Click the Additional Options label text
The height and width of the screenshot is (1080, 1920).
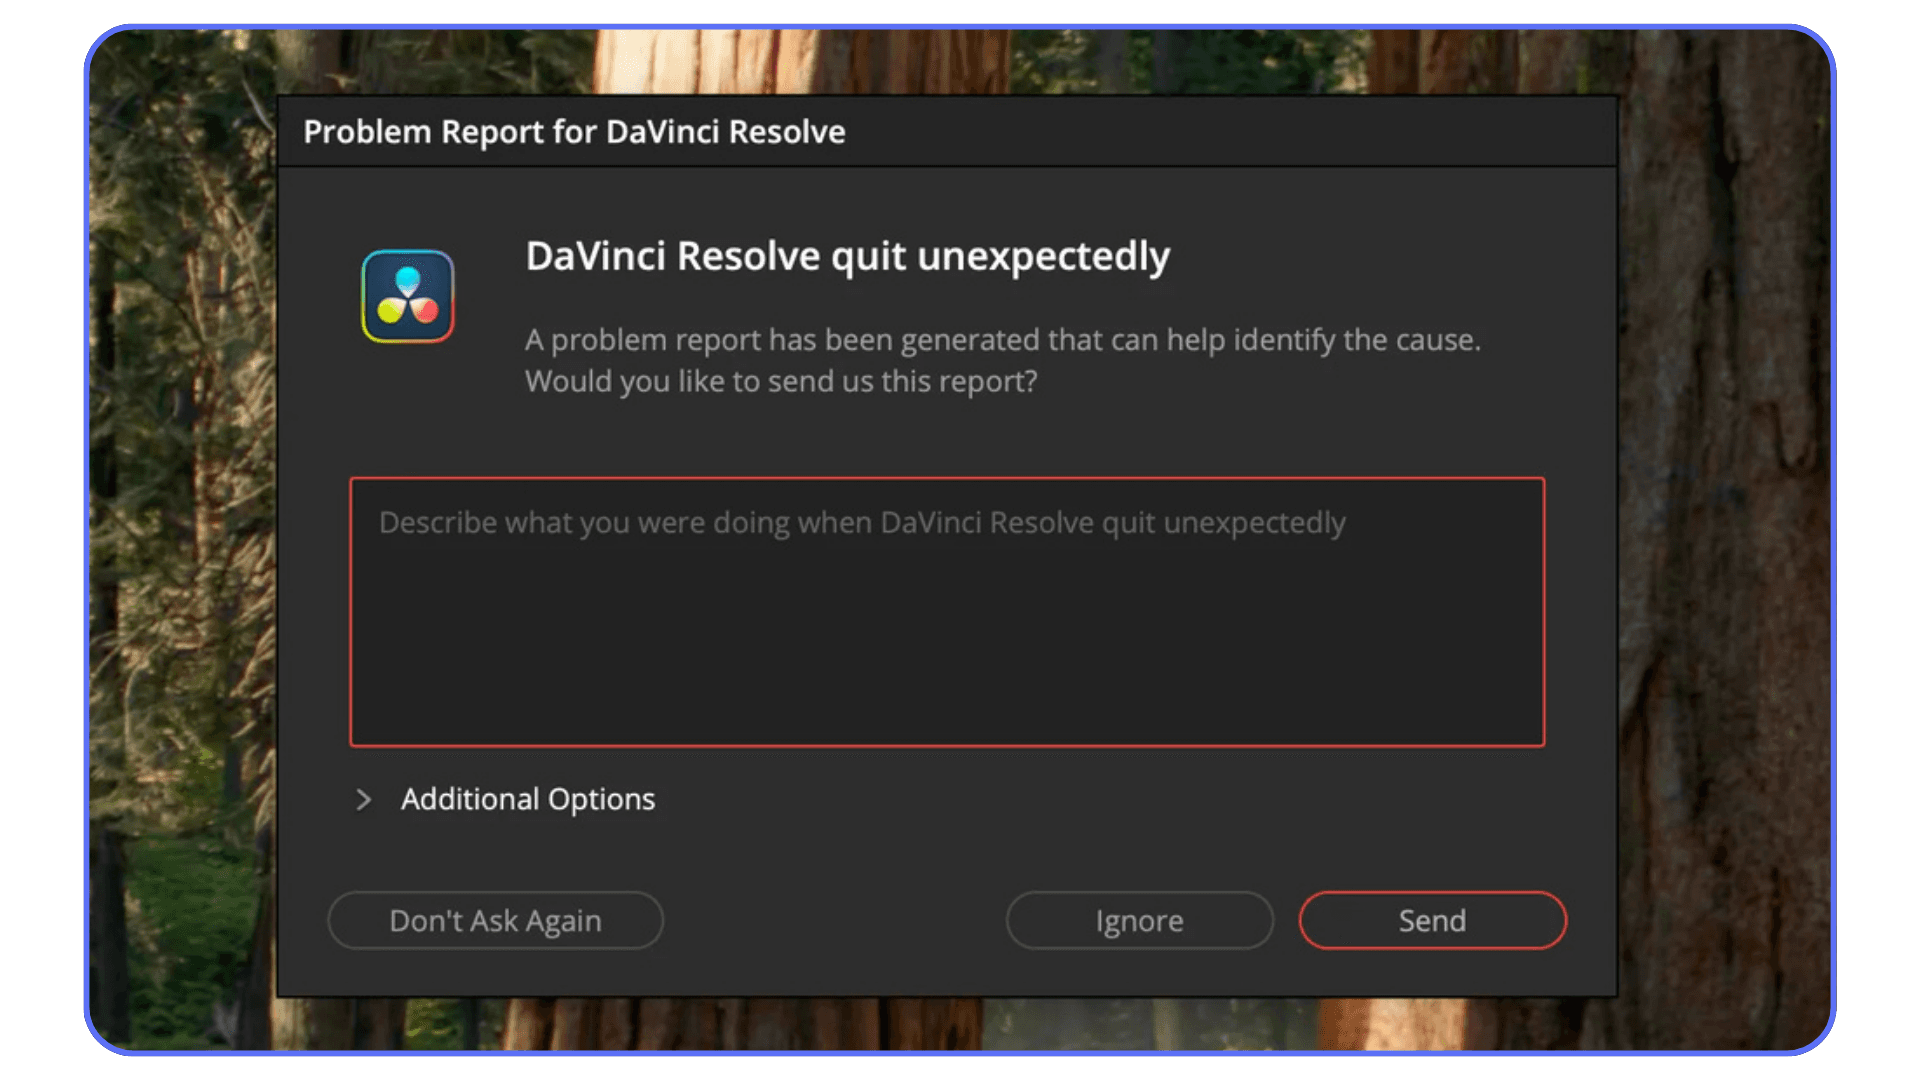coord(528,799)
